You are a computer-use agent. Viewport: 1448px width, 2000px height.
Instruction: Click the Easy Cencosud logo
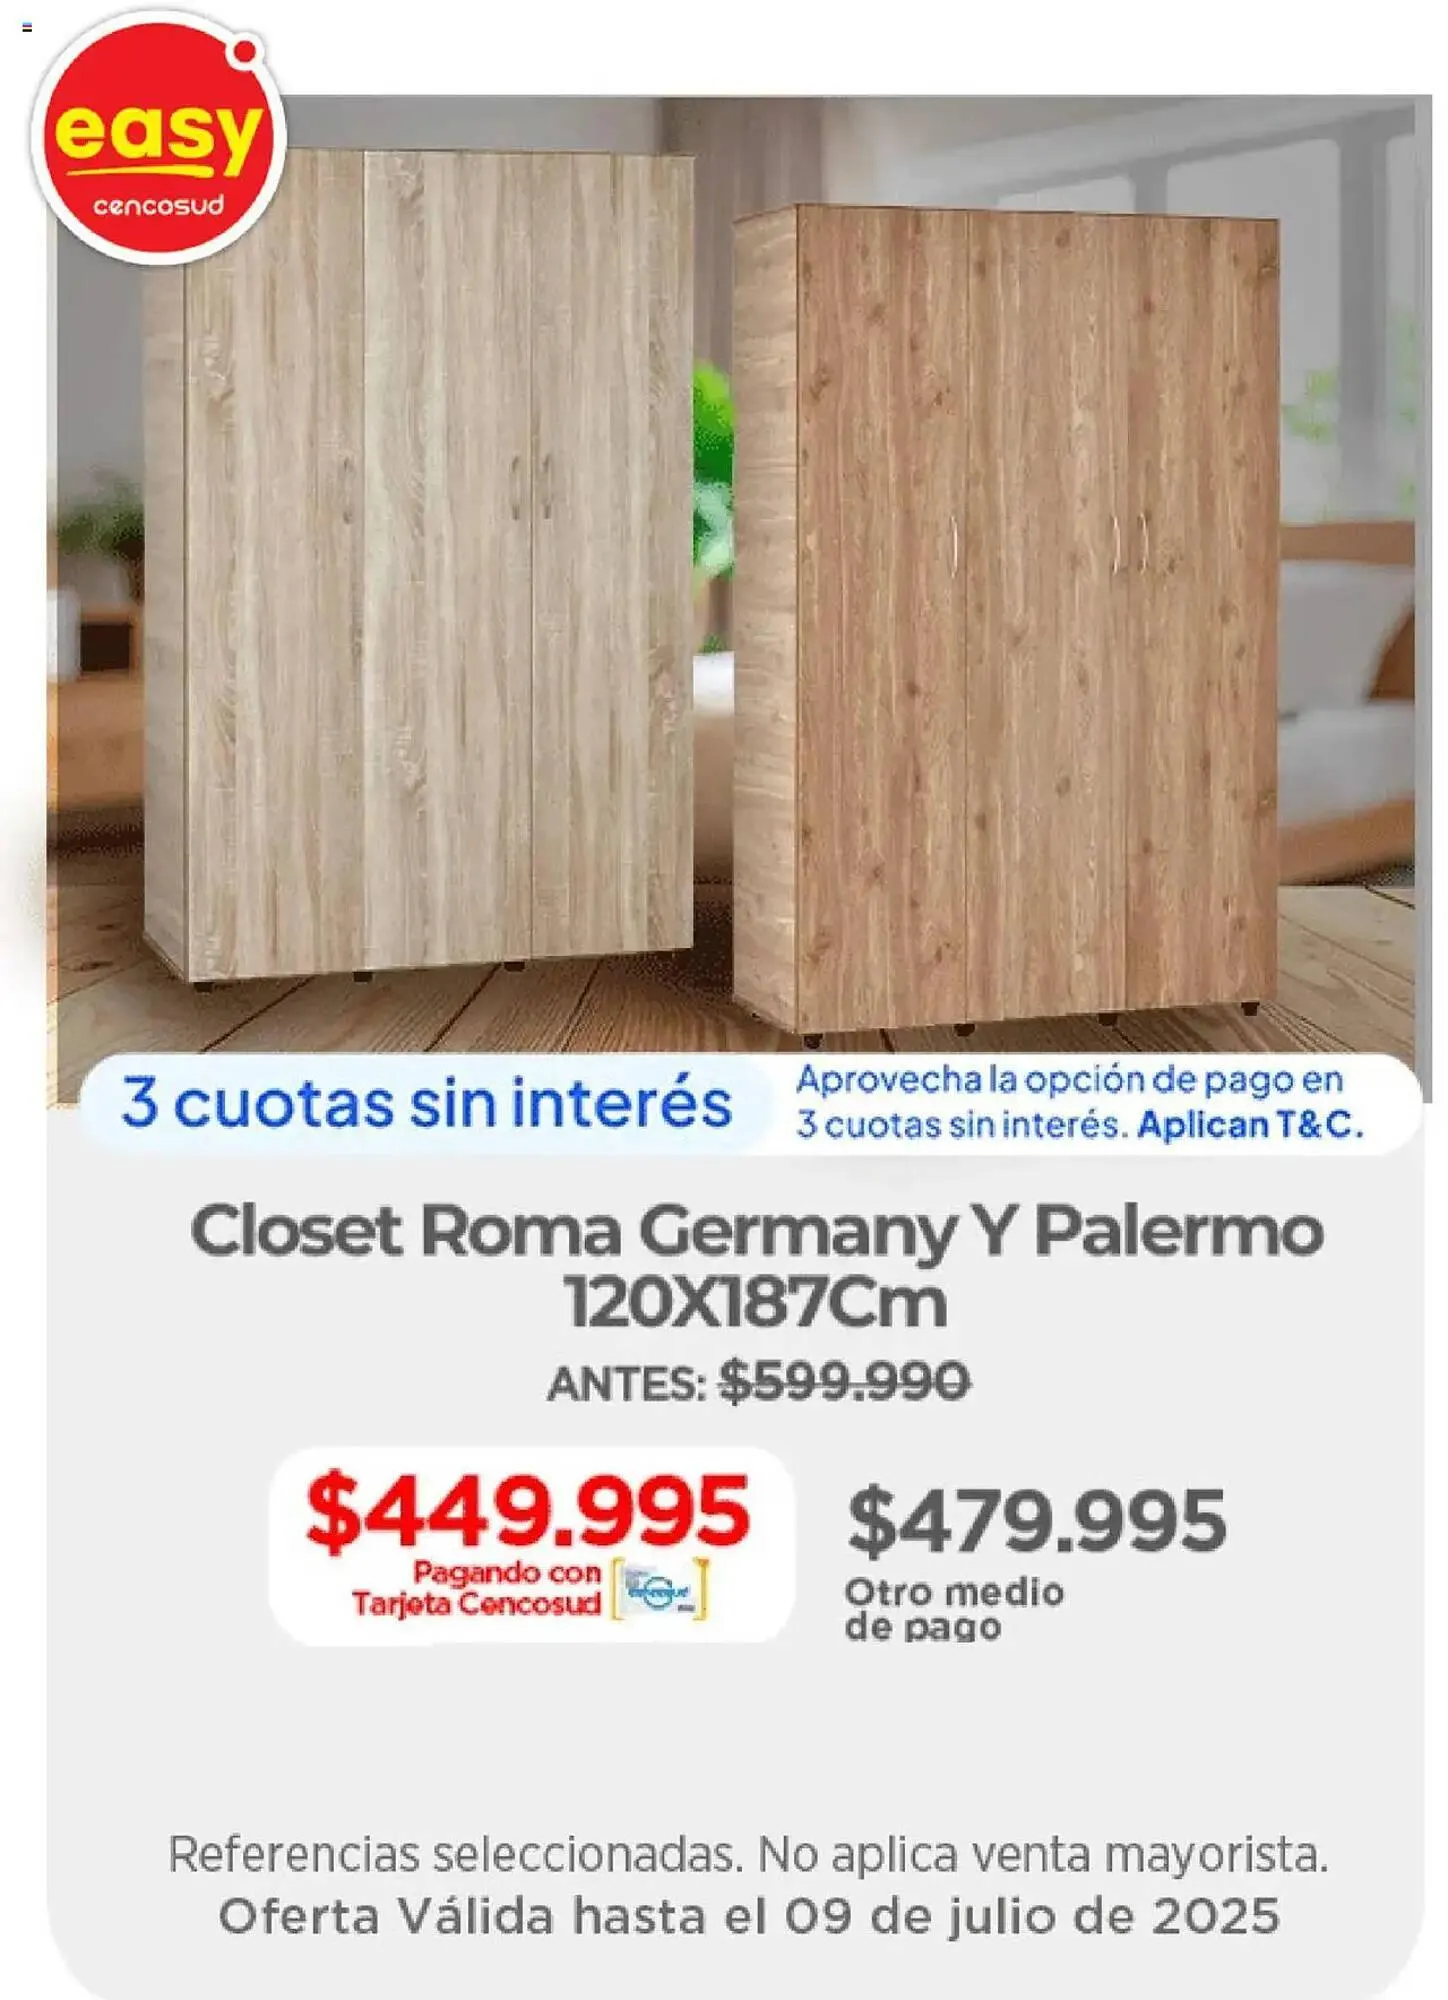click(x=158, y=140)
